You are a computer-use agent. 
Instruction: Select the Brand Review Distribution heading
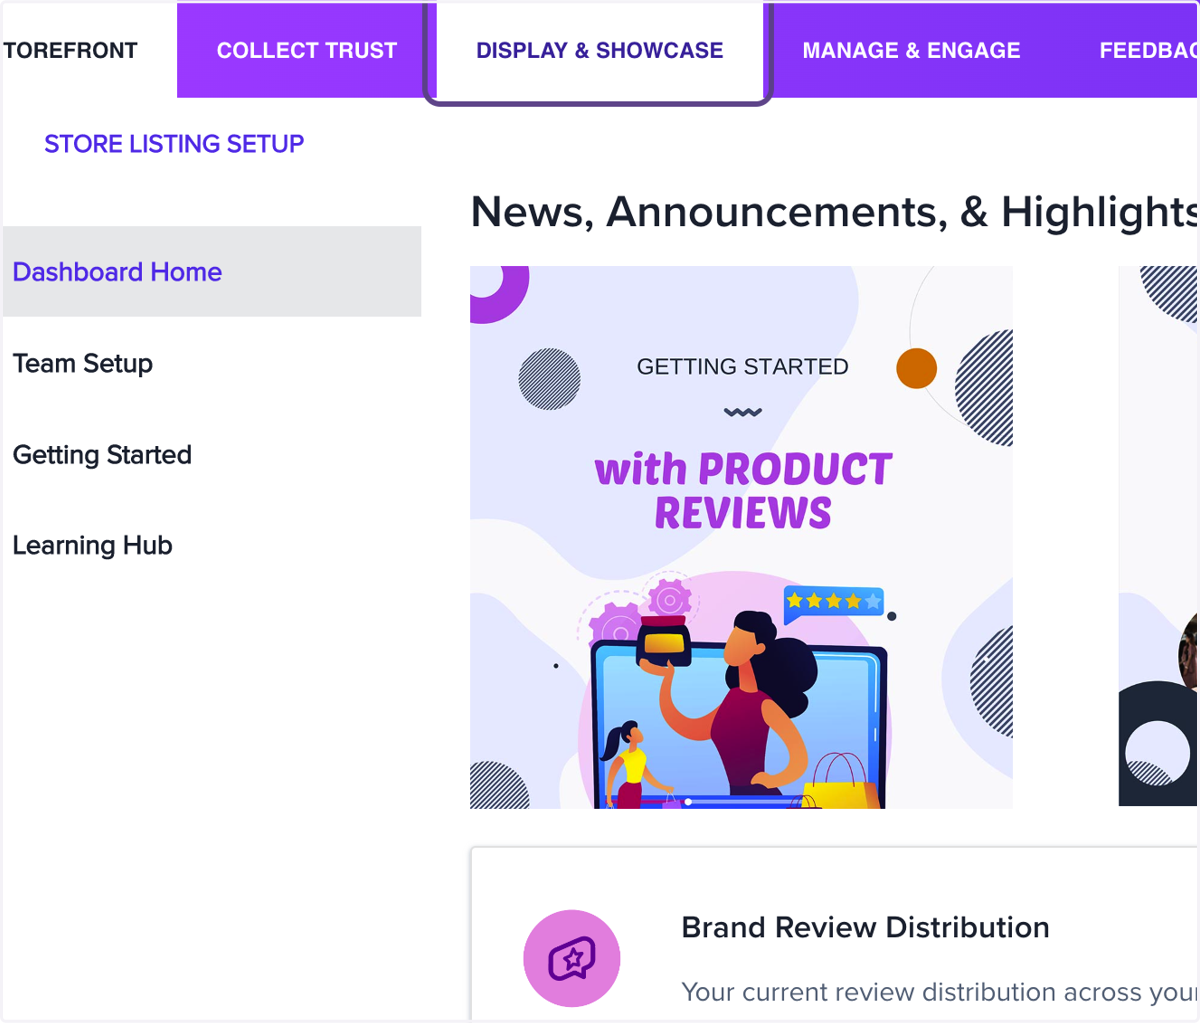coord(865,928)
